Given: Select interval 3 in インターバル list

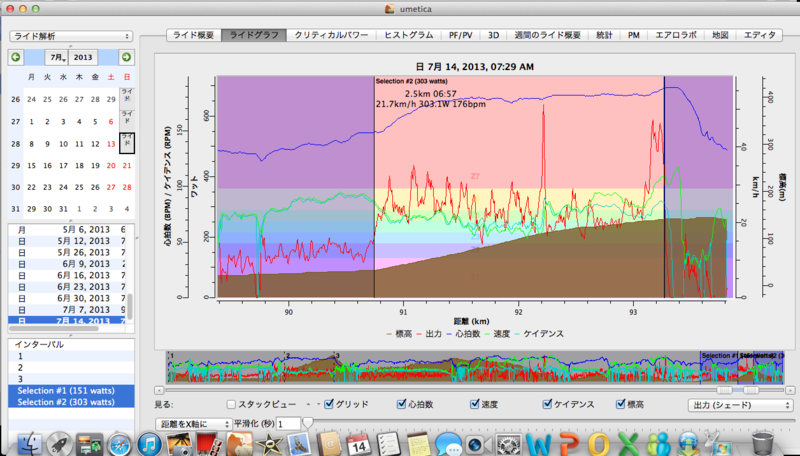Looking at the screenshot, I should click(x=71, y=379).
